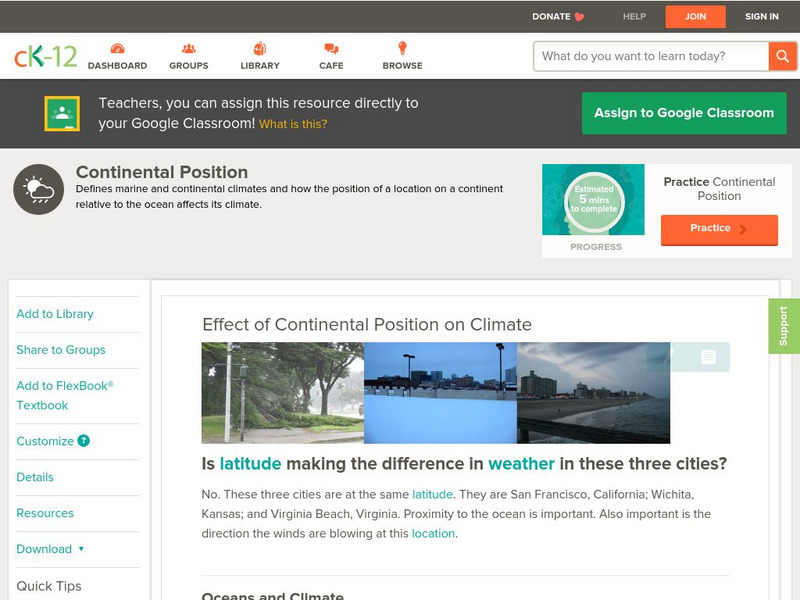Image resolution: width=800 pixels, height=600 pixels.
Task: Click the Customize sidebar link
Action: coord(45,441)
